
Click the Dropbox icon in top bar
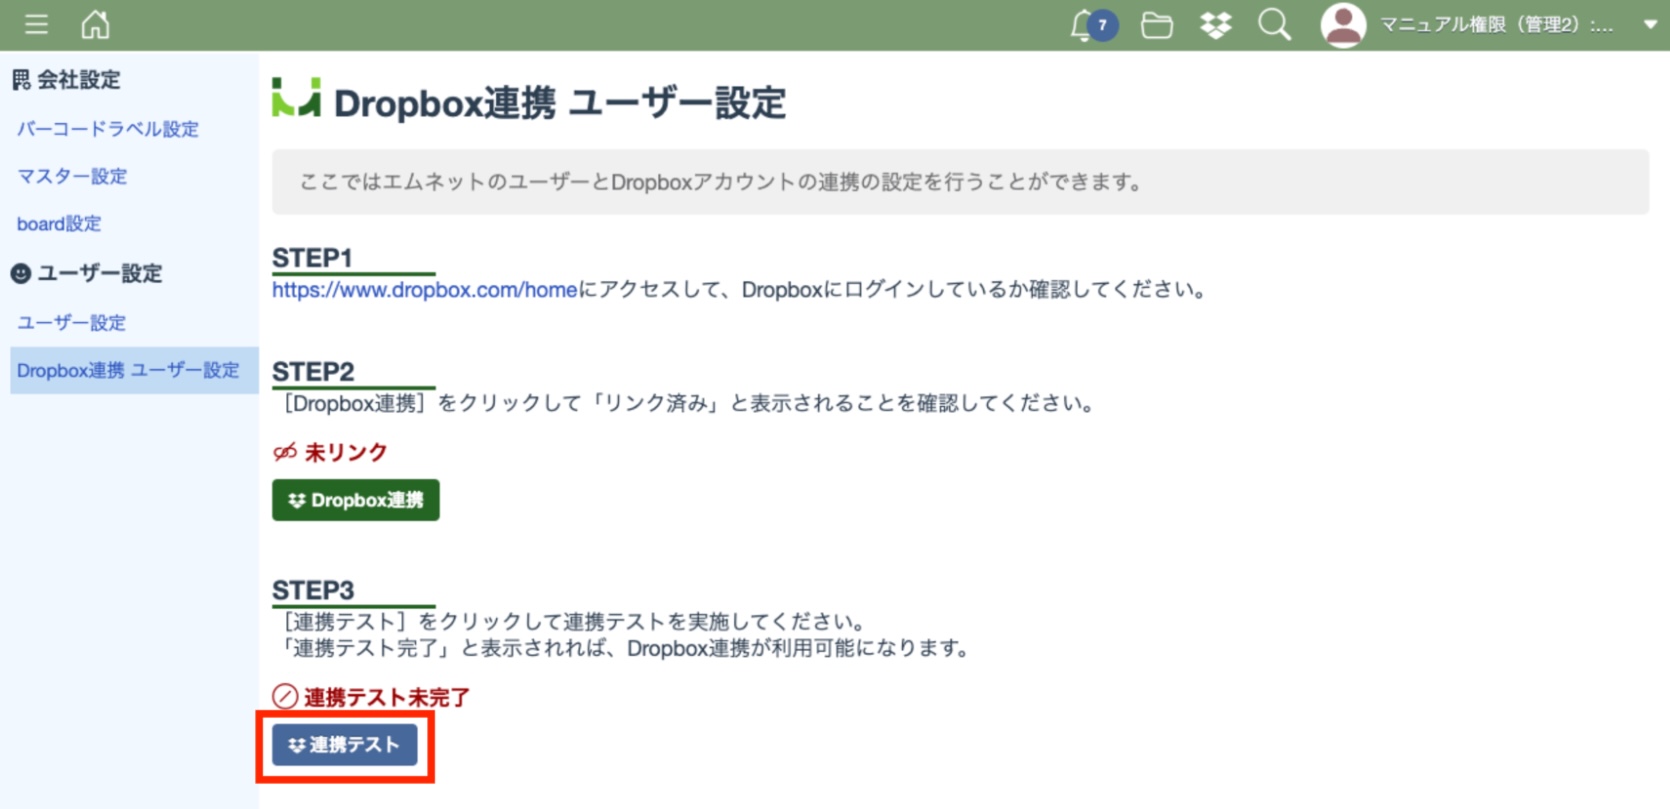point(1215,25)
